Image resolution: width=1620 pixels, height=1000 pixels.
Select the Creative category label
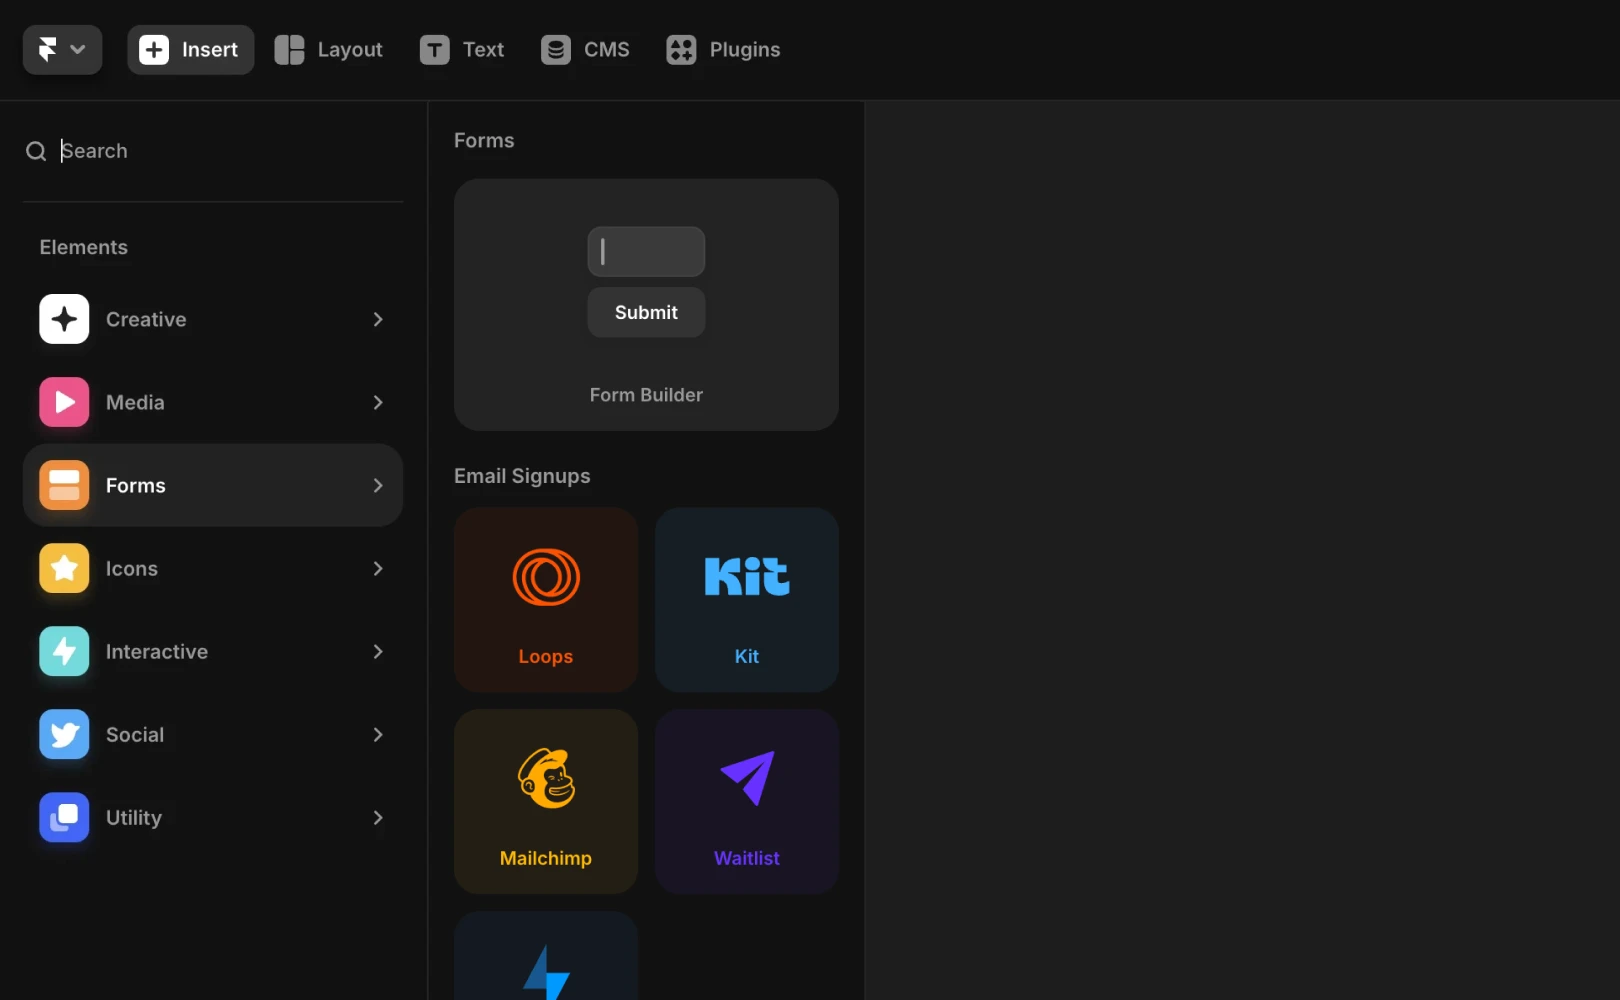click(x=146, y=319)
